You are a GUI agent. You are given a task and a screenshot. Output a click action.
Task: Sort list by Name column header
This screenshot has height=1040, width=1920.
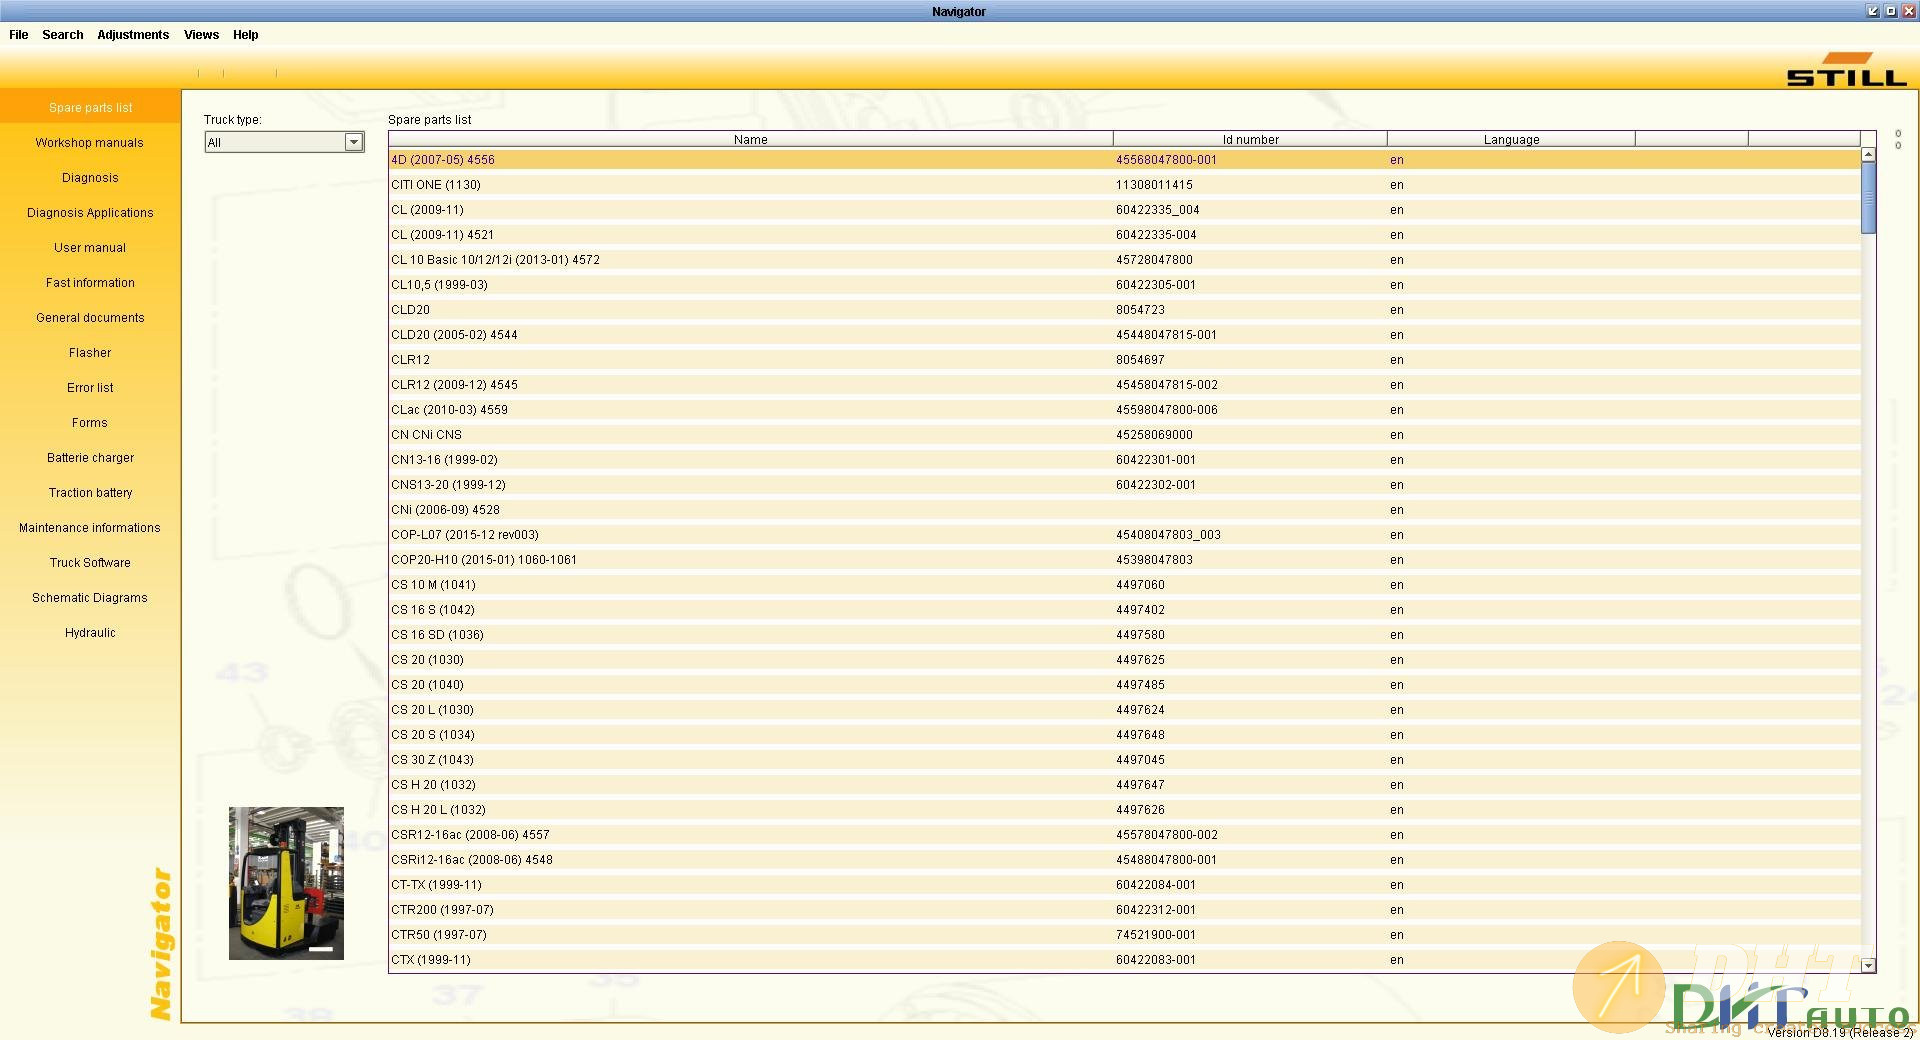pyautogui.click(x=750, y=140)
